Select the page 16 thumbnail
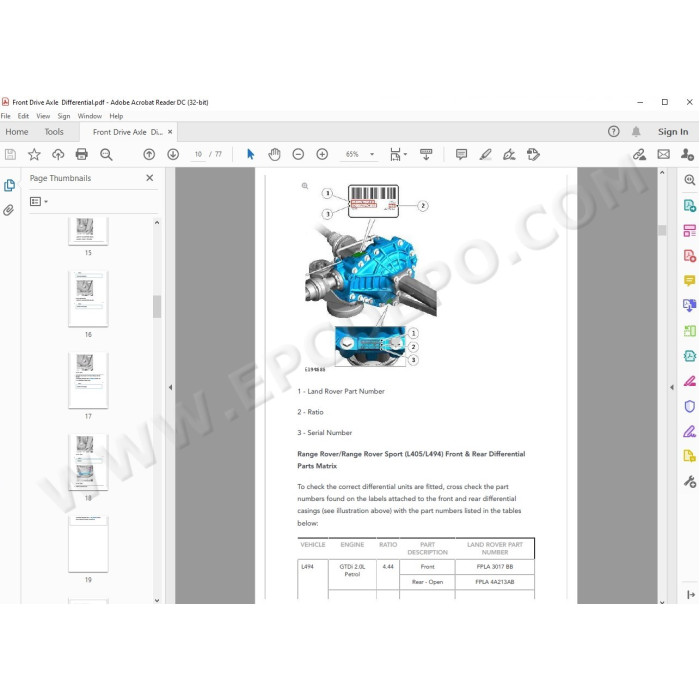This screenshot has height=700, width=700. click(88, 299)
